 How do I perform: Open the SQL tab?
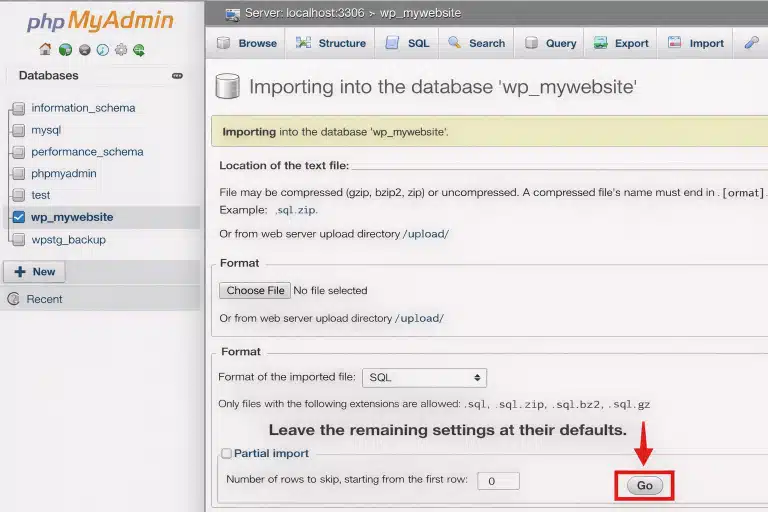point(407,43)
